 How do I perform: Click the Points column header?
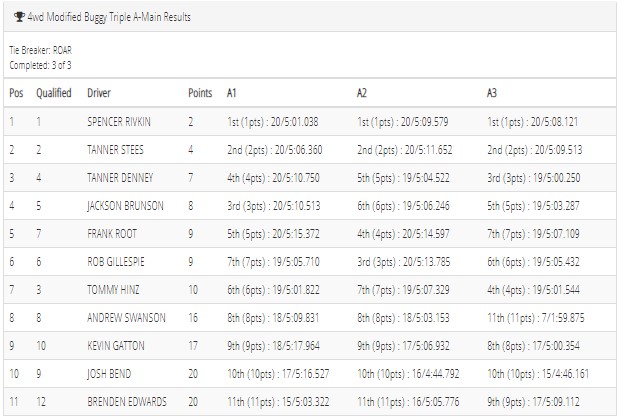[200, 93]
